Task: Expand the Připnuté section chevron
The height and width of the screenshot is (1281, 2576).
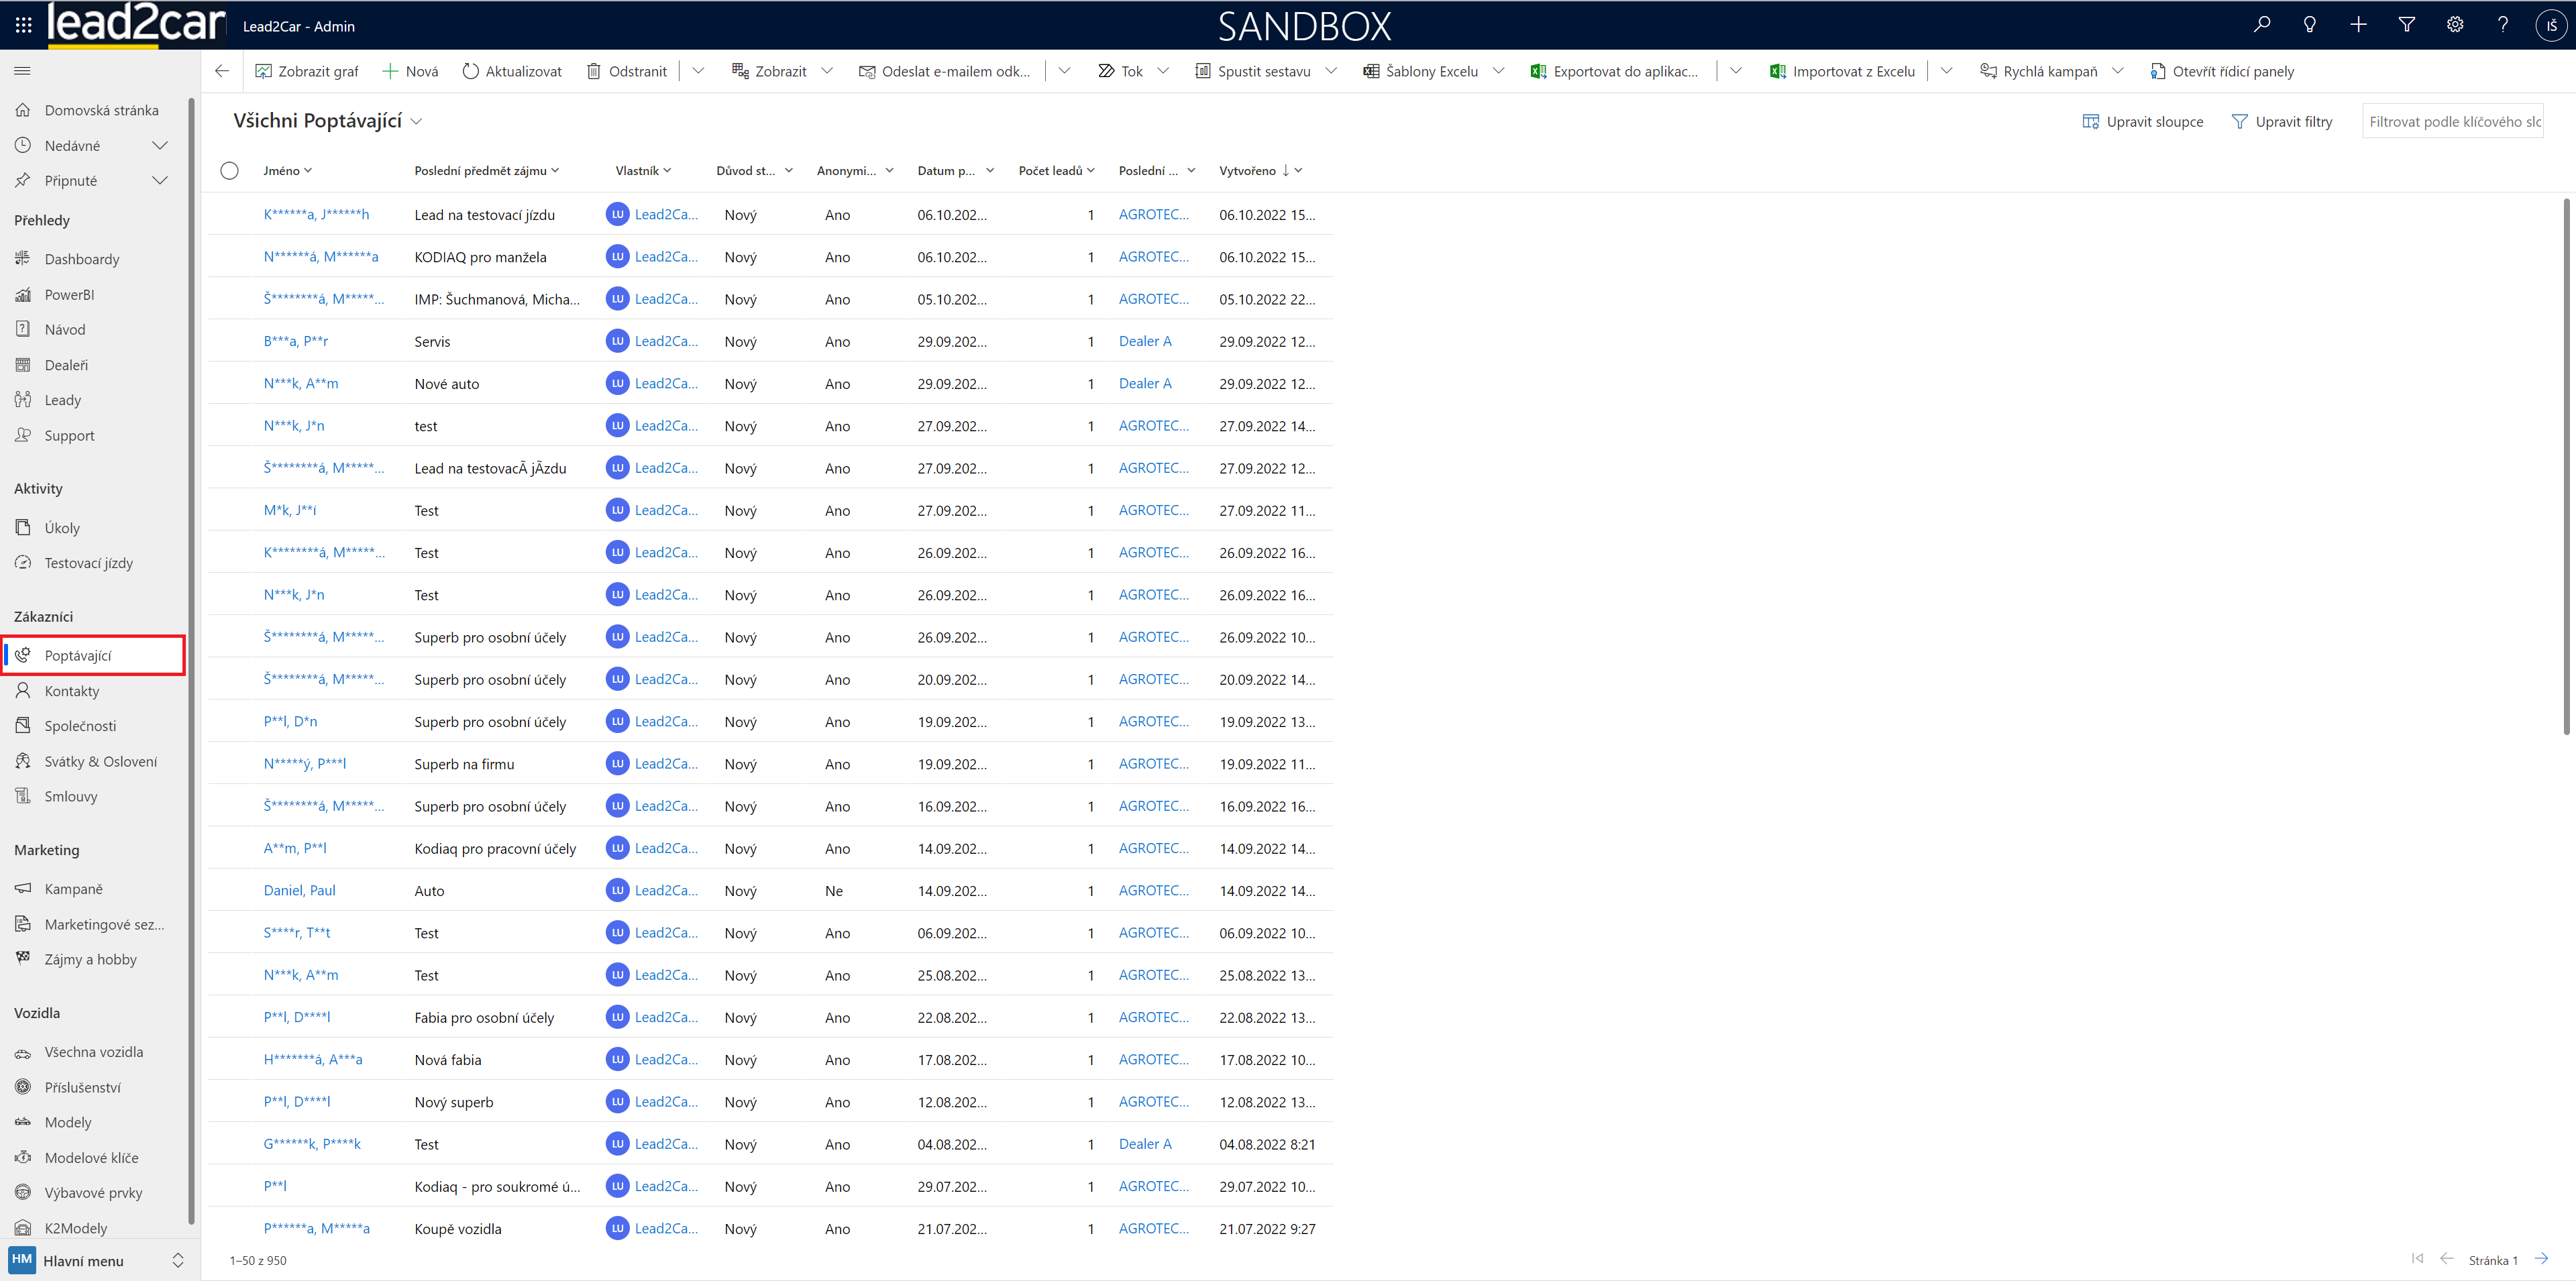Action: pyautogui.click(x=159, y=181)
